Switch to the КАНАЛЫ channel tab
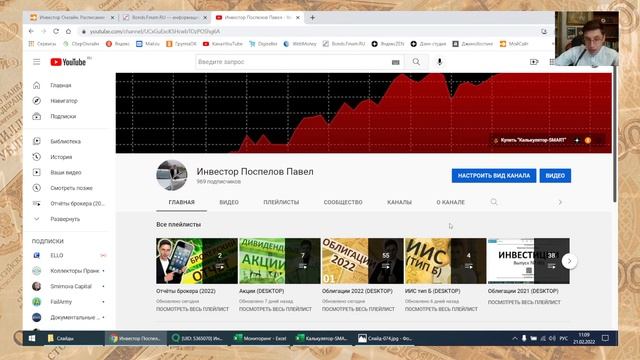The image size is (640, 360). click(399, 202)
